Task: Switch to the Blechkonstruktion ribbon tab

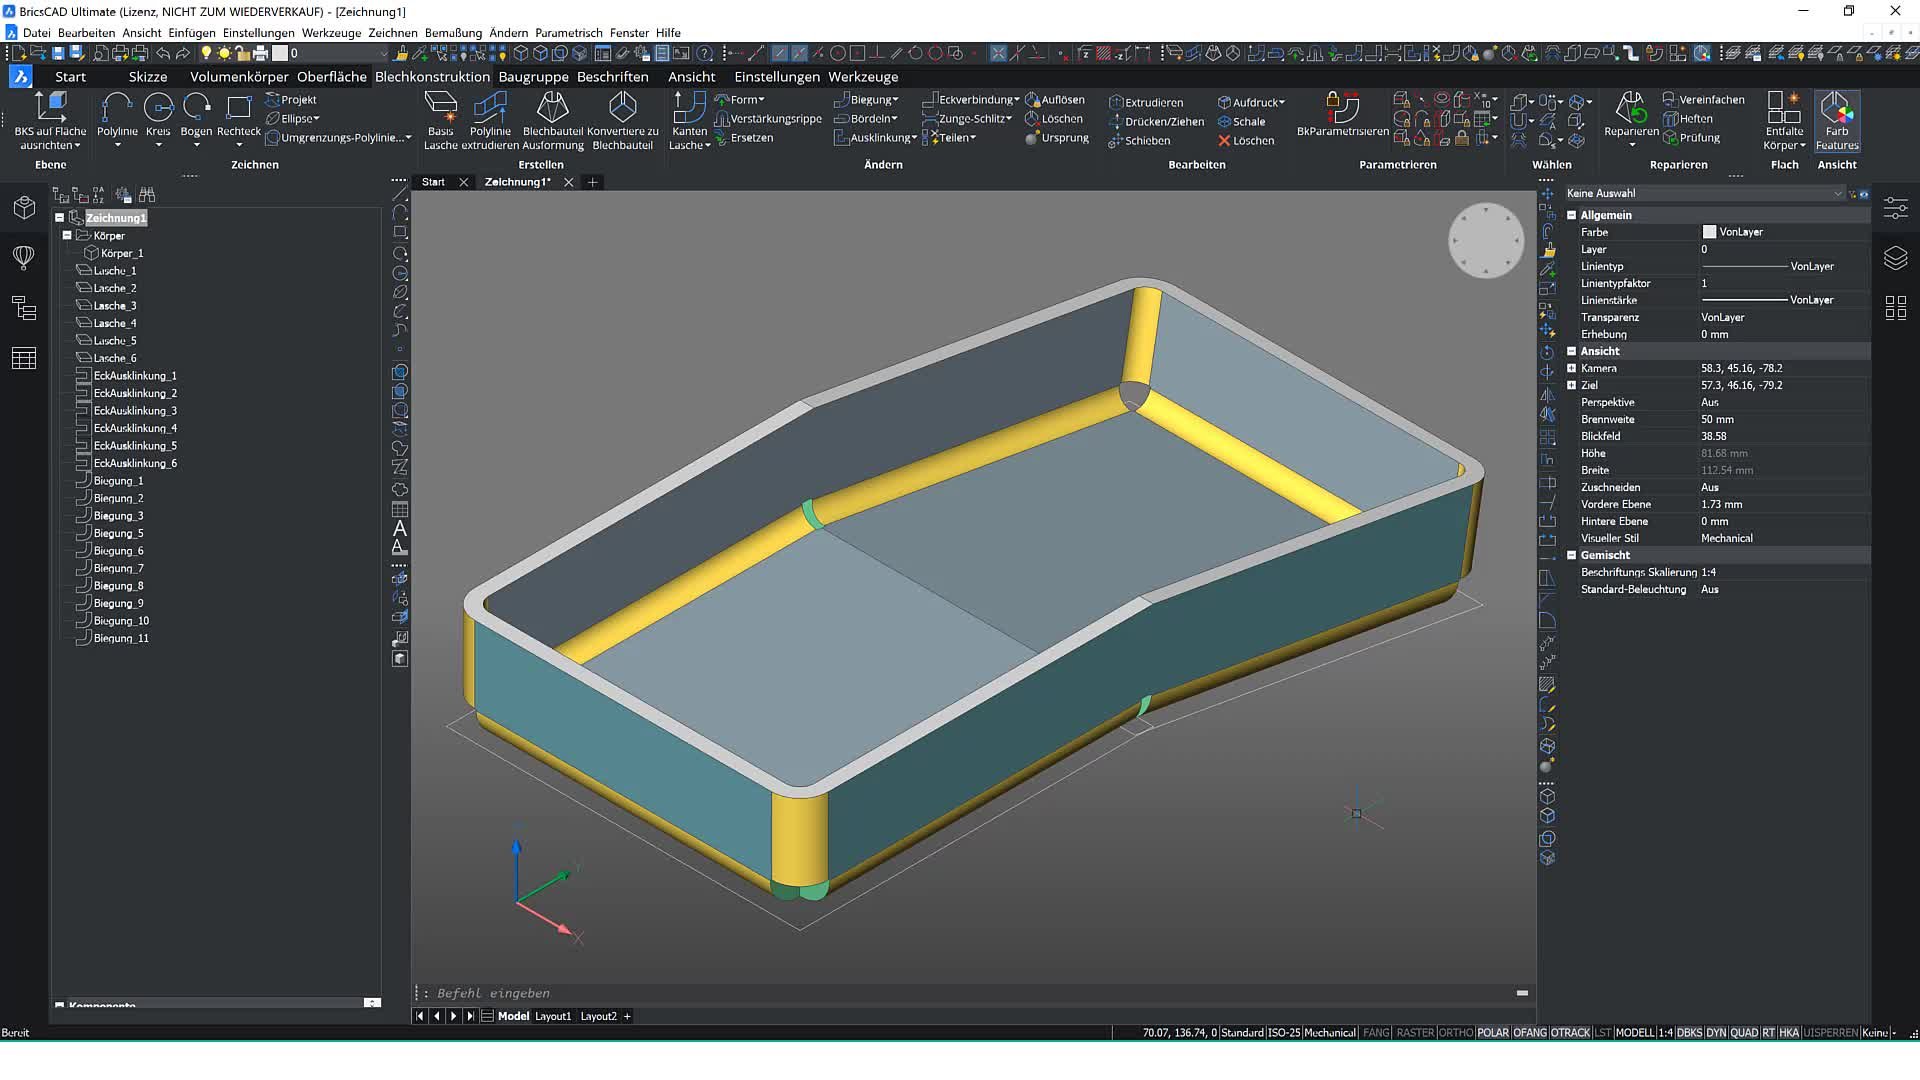Action: point(432,76)
